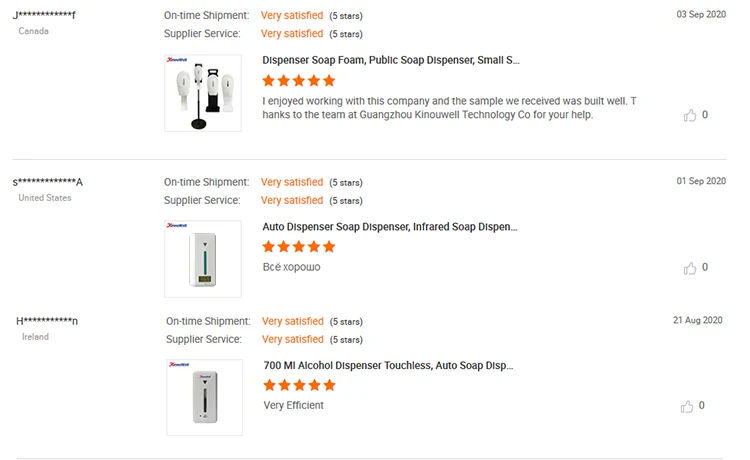Click five-star rating on 700 Ml Alcohol review
This screenshot has height=460, width=750.
tap(299, 386)
